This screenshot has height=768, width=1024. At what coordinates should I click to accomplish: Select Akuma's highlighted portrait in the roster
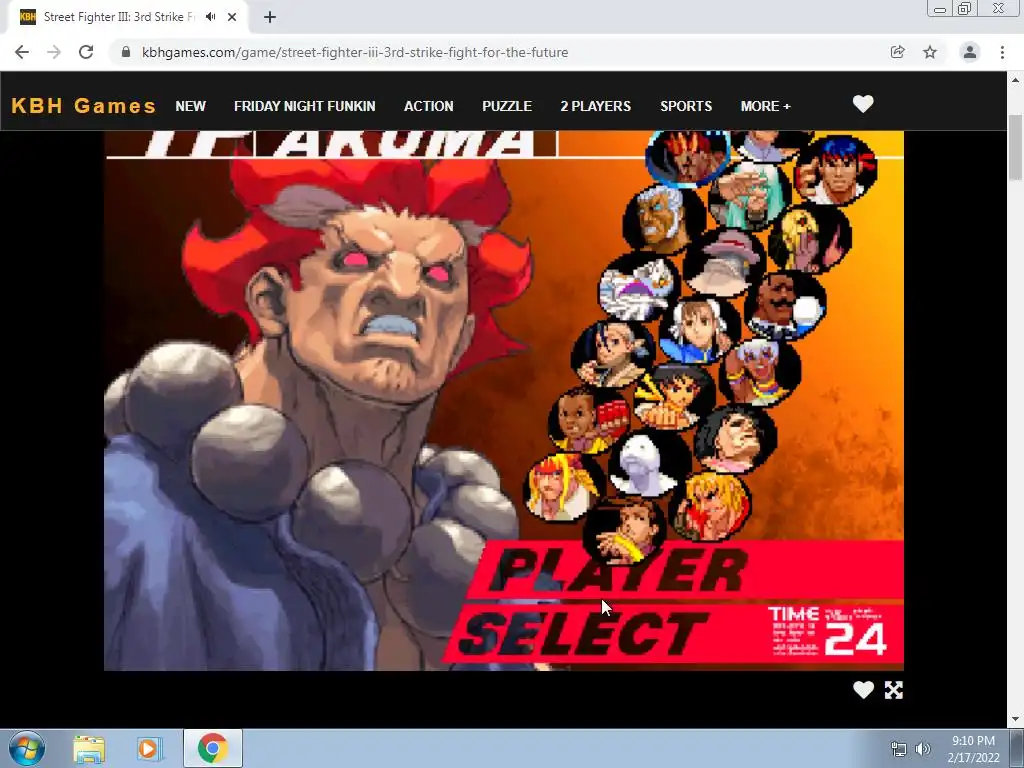[x=687, y=157]
